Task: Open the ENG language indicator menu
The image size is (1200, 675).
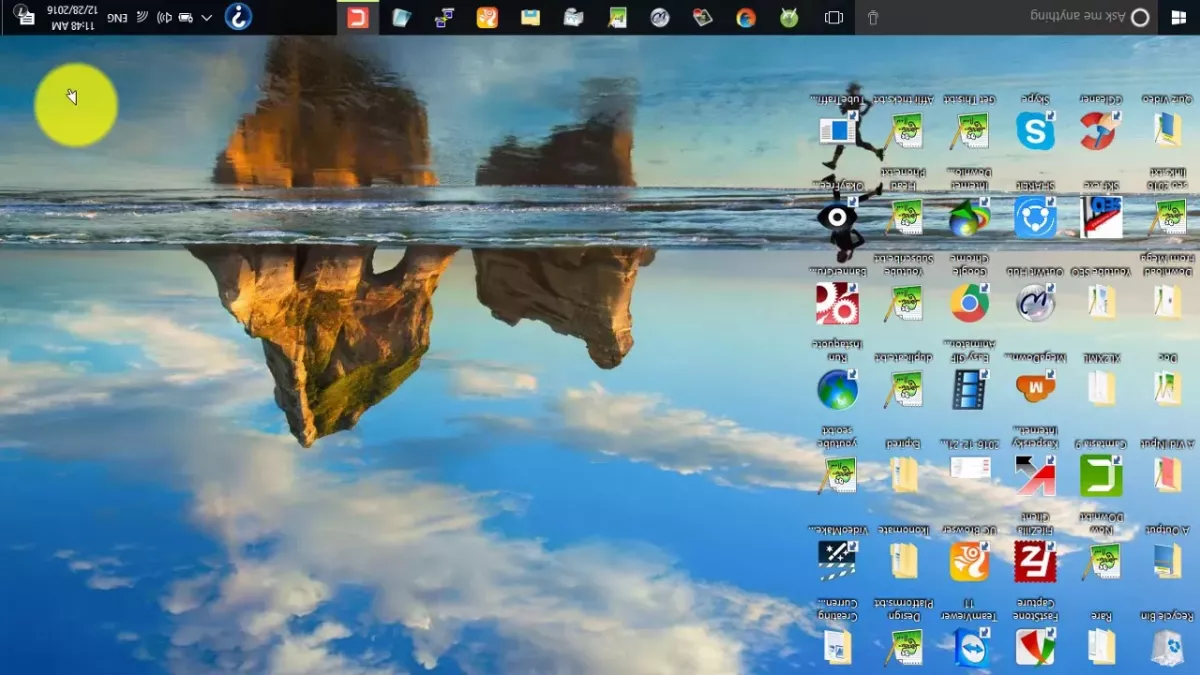Action: (x=118, y=17)
